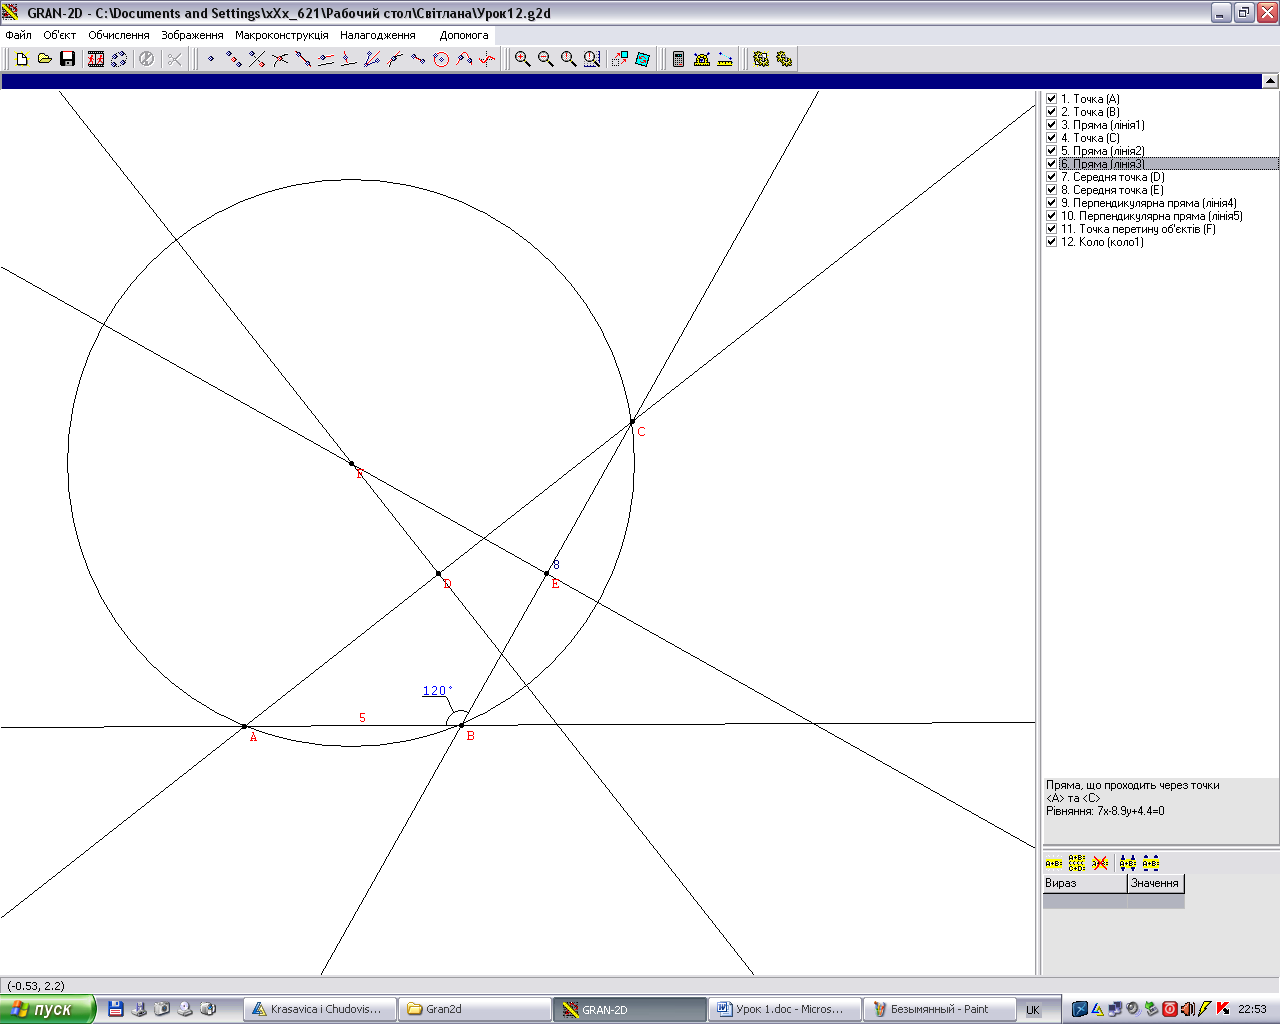Open the Макроконструкція menu
The image size is (1280, 1024).
click(282, 35)
